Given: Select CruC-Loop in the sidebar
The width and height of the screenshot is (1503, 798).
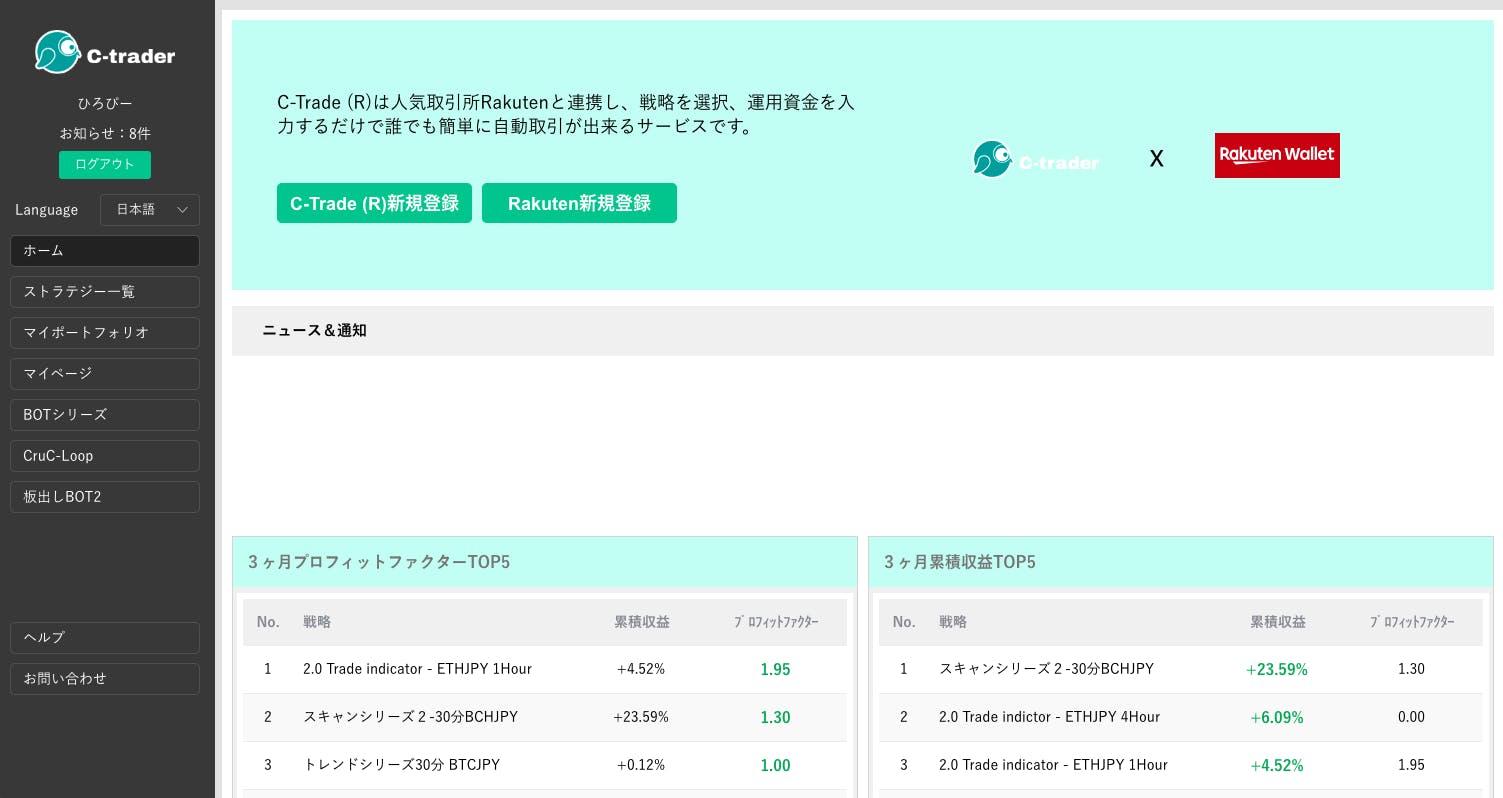Looking at the screenshot, I should click(104, 455).
